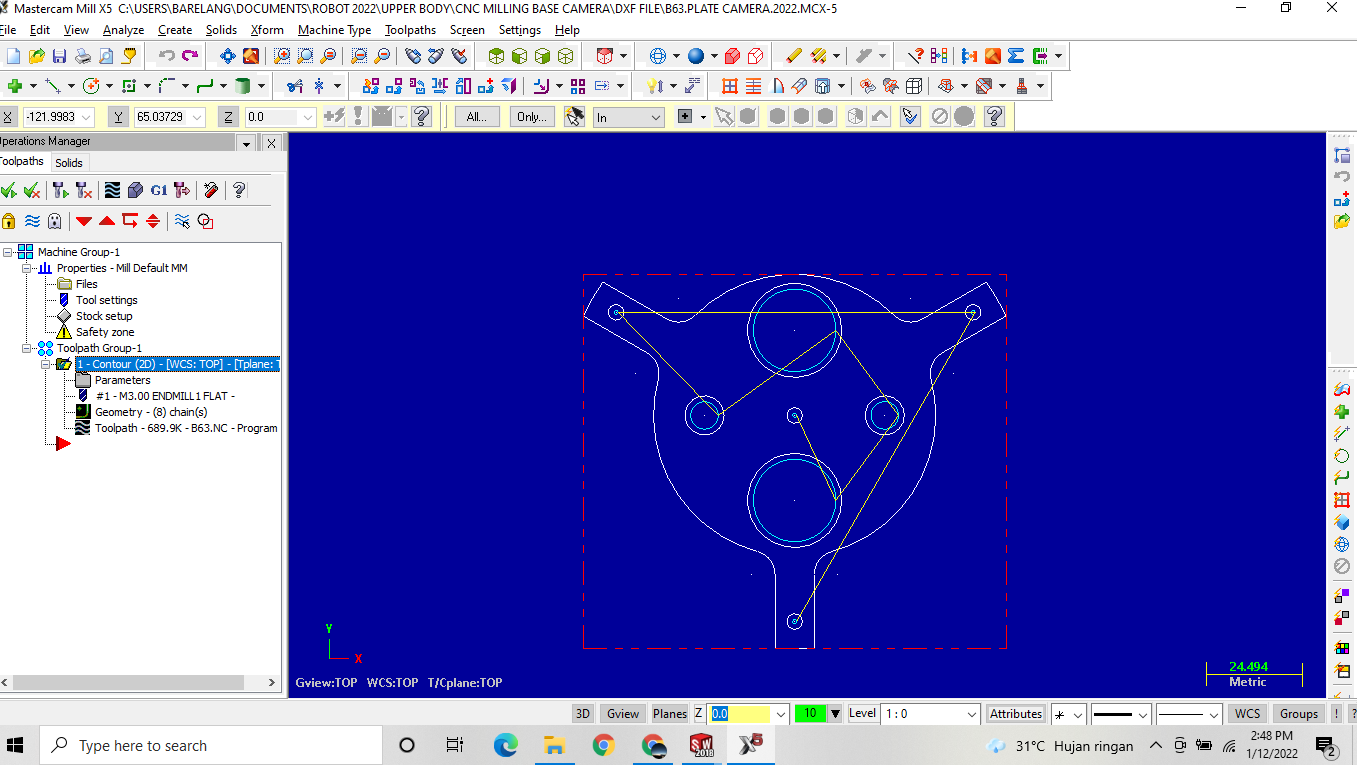This screenshot has height=765, width=1357.
Task: Click the ghost operations icon
Action: pyautogui.click(x=54, y=221)
